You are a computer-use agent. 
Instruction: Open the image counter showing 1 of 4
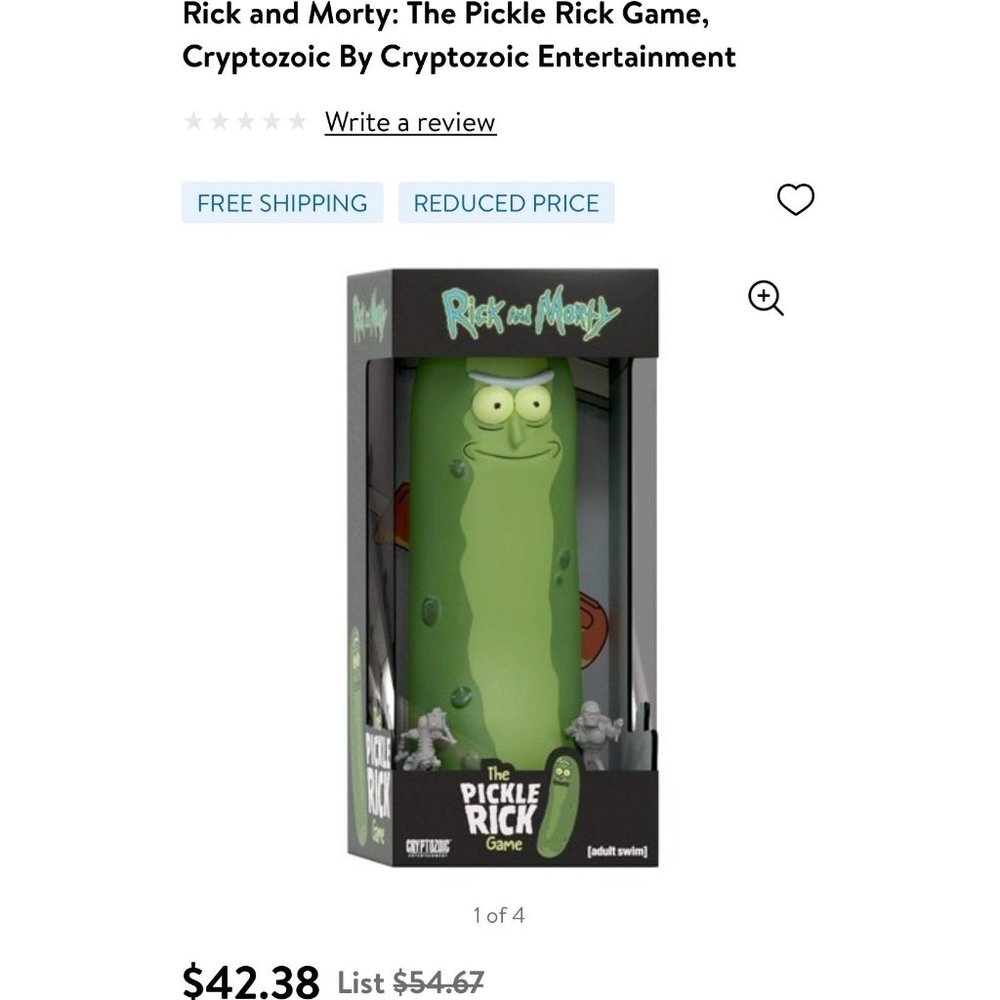pyautogui.click(x=500, y=913)
